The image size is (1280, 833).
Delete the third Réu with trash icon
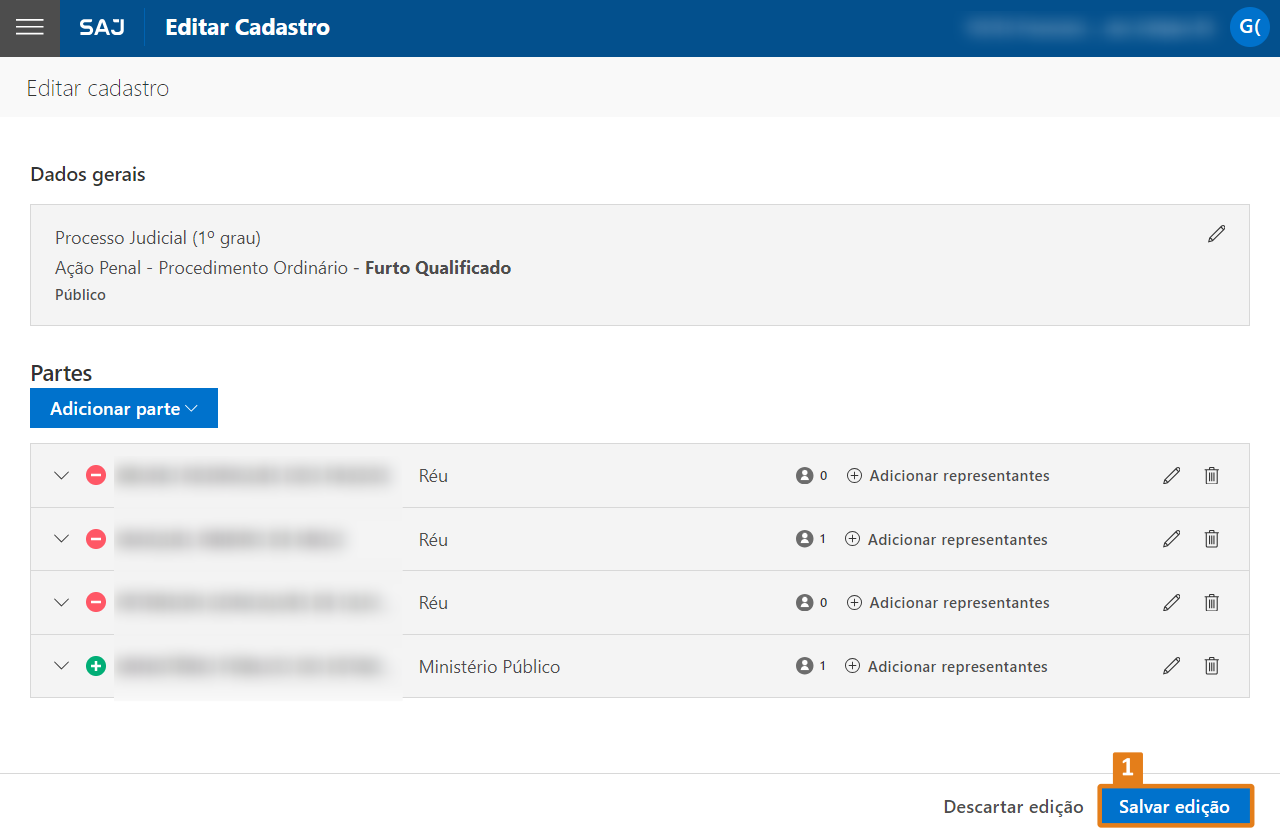[1211, 603]
